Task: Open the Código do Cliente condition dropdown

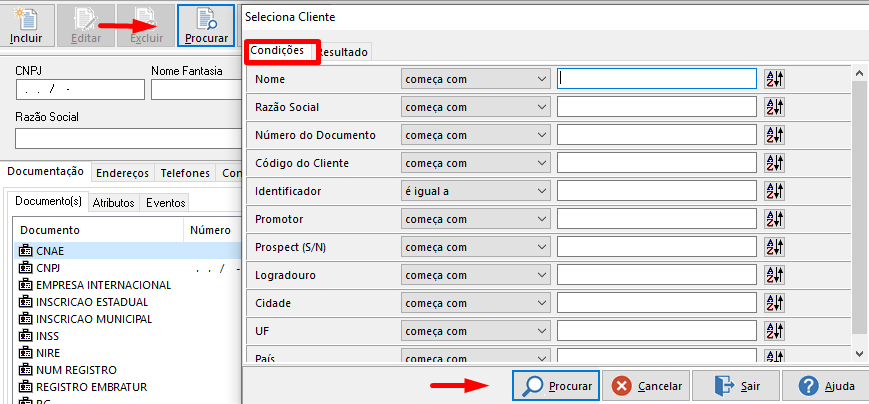Action: click(476, 163)
